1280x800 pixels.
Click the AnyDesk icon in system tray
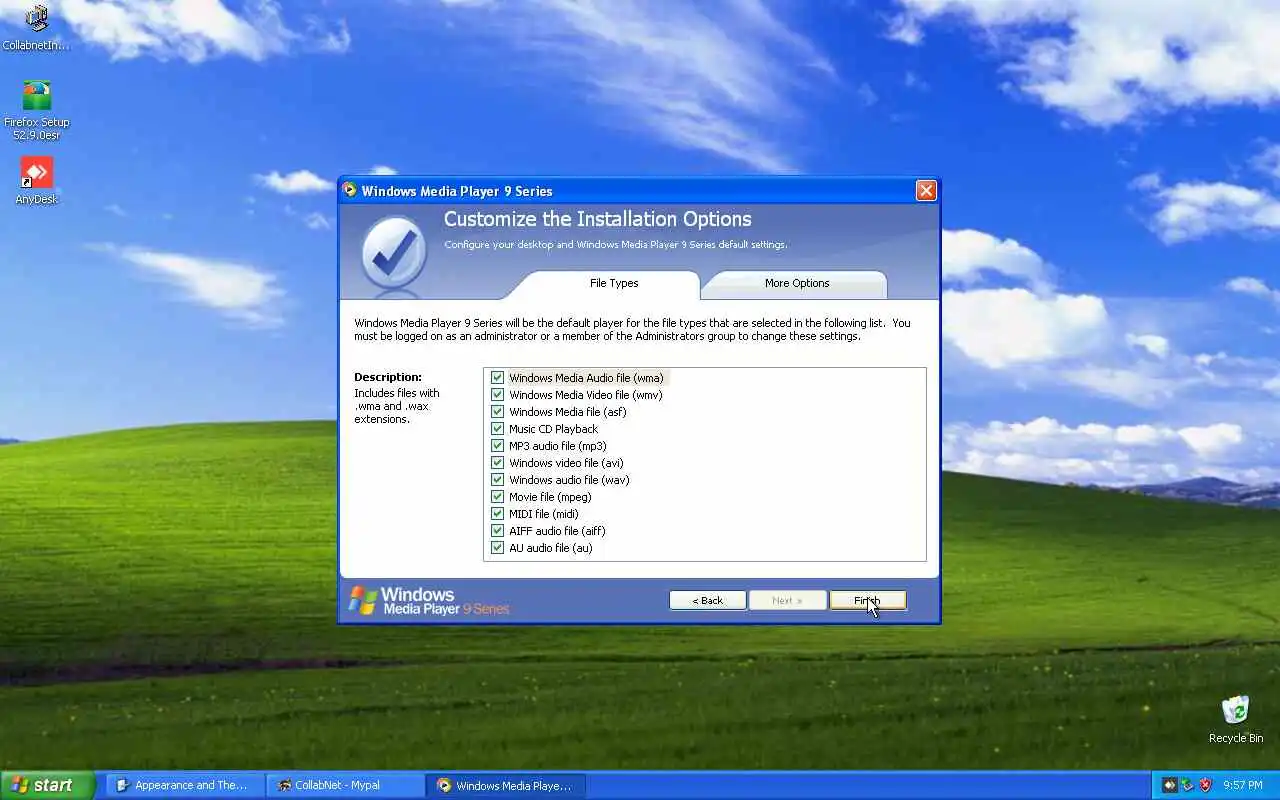pos(1169,785)
